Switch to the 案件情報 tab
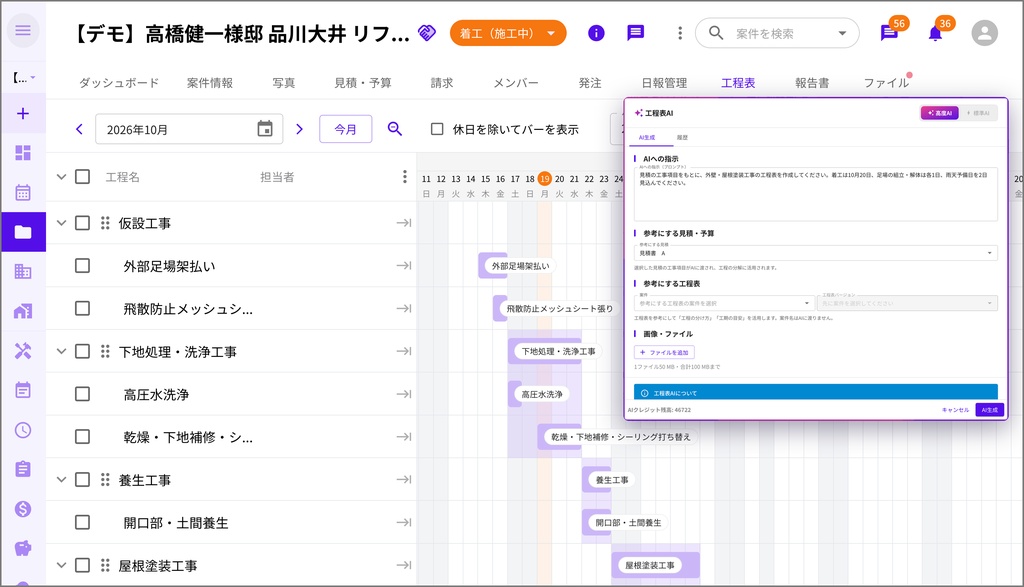The width and height of the screenshot is (1024, 587). point(210,83)
